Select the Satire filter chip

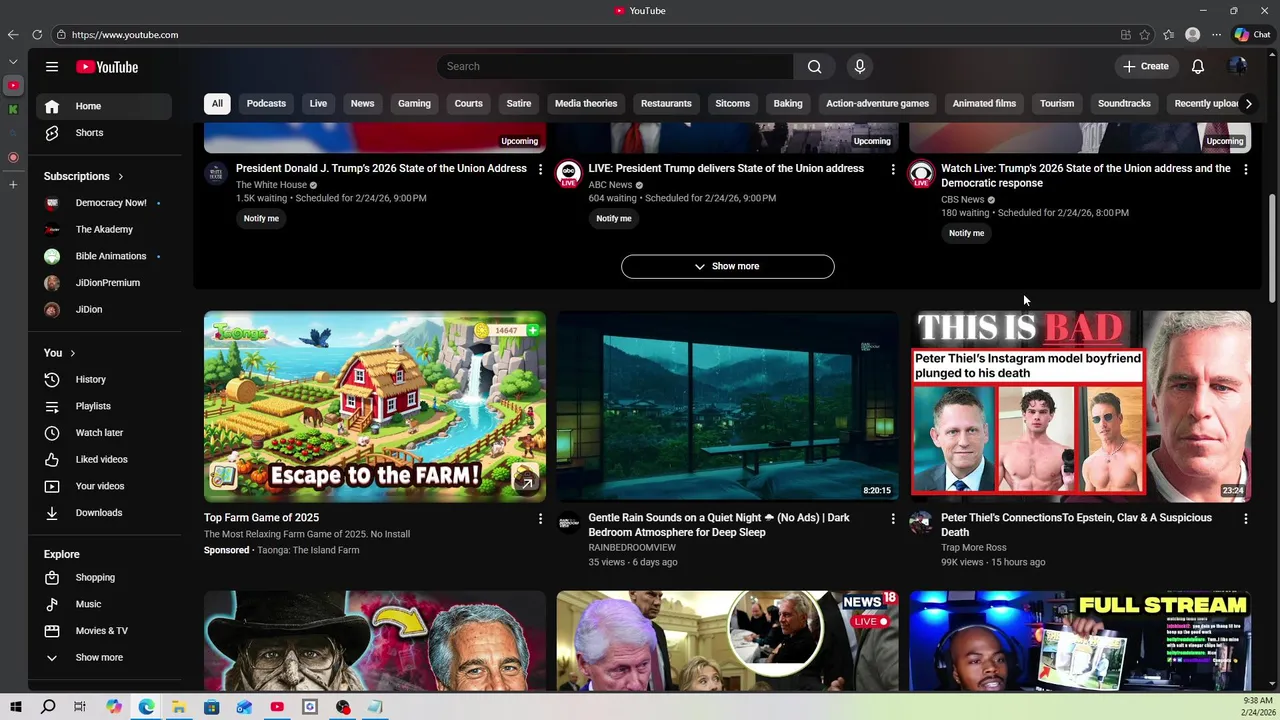coord(518,104)
